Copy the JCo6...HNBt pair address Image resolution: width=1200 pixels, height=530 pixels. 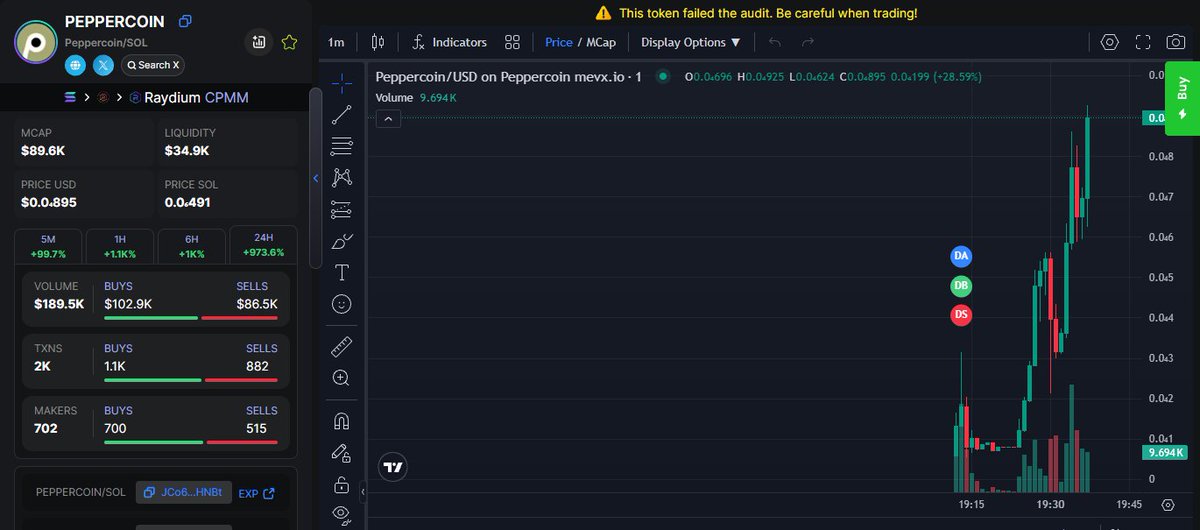(183, 492)
